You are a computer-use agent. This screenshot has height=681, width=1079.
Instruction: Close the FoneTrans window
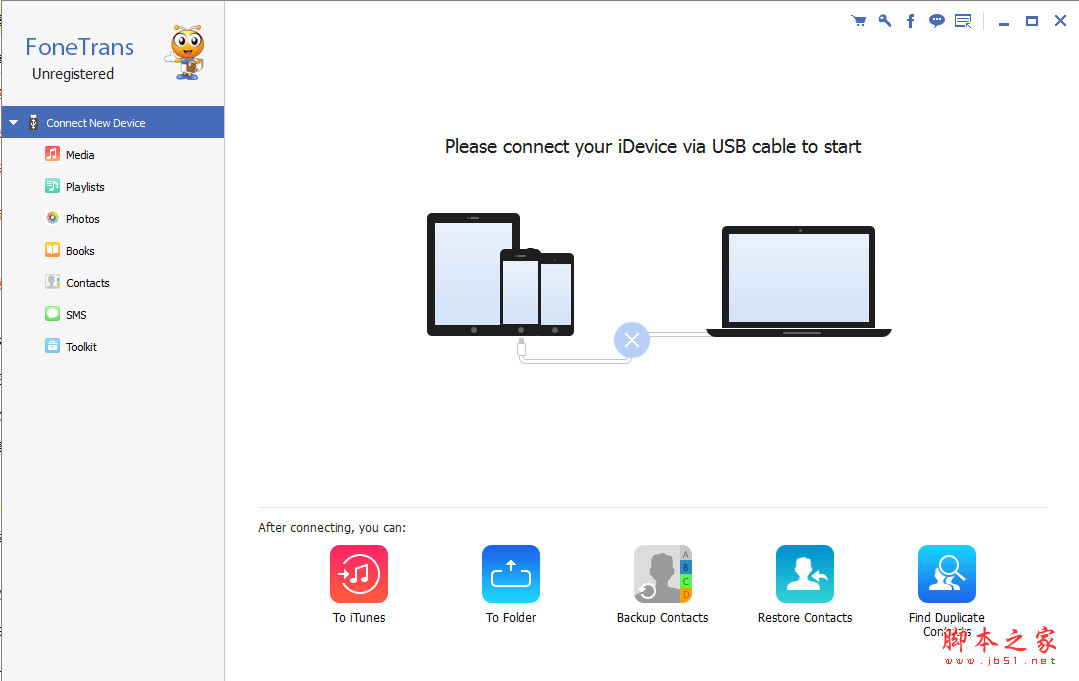pyautogui.click(x=1060, y=21)
